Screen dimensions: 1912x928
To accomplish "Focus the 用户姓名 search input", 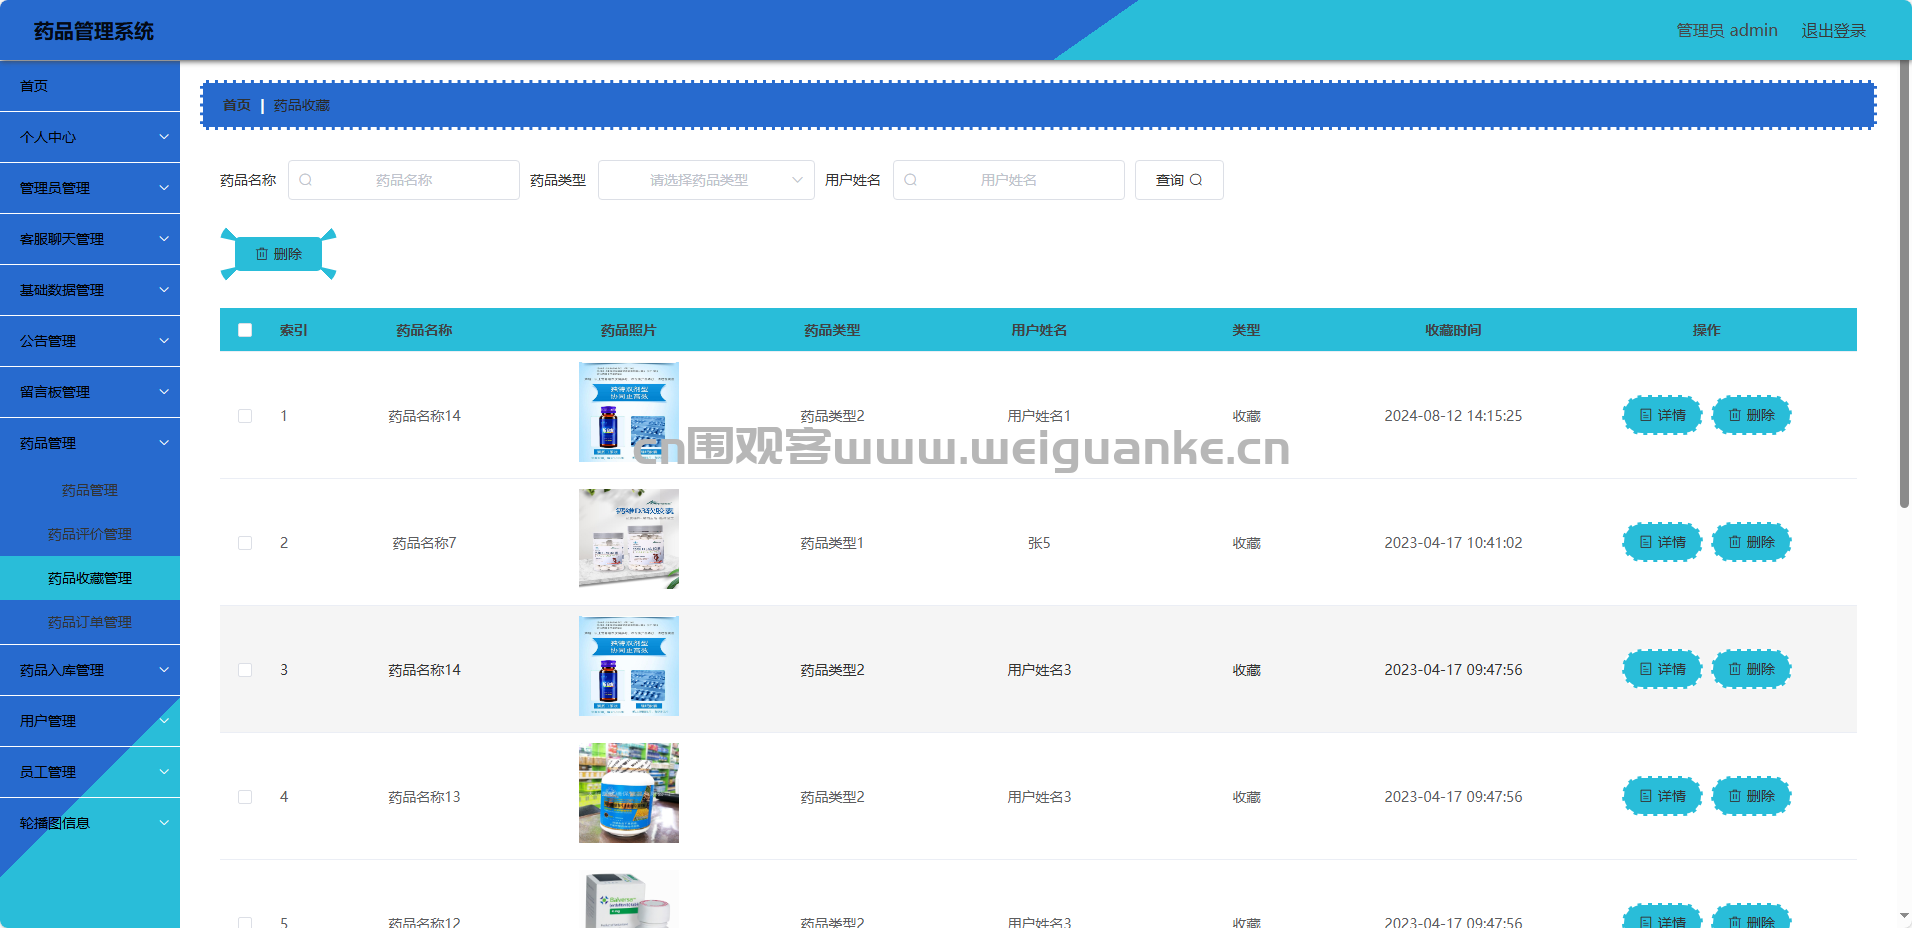I will coord(1009,180).
